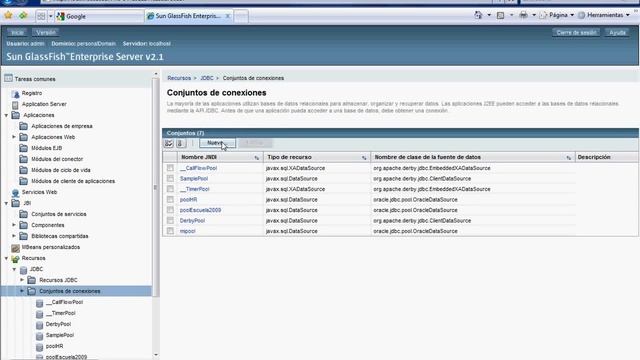640x360 pixels.
Task: Click the poolHR database icon in tree
Action: (40, 347)
